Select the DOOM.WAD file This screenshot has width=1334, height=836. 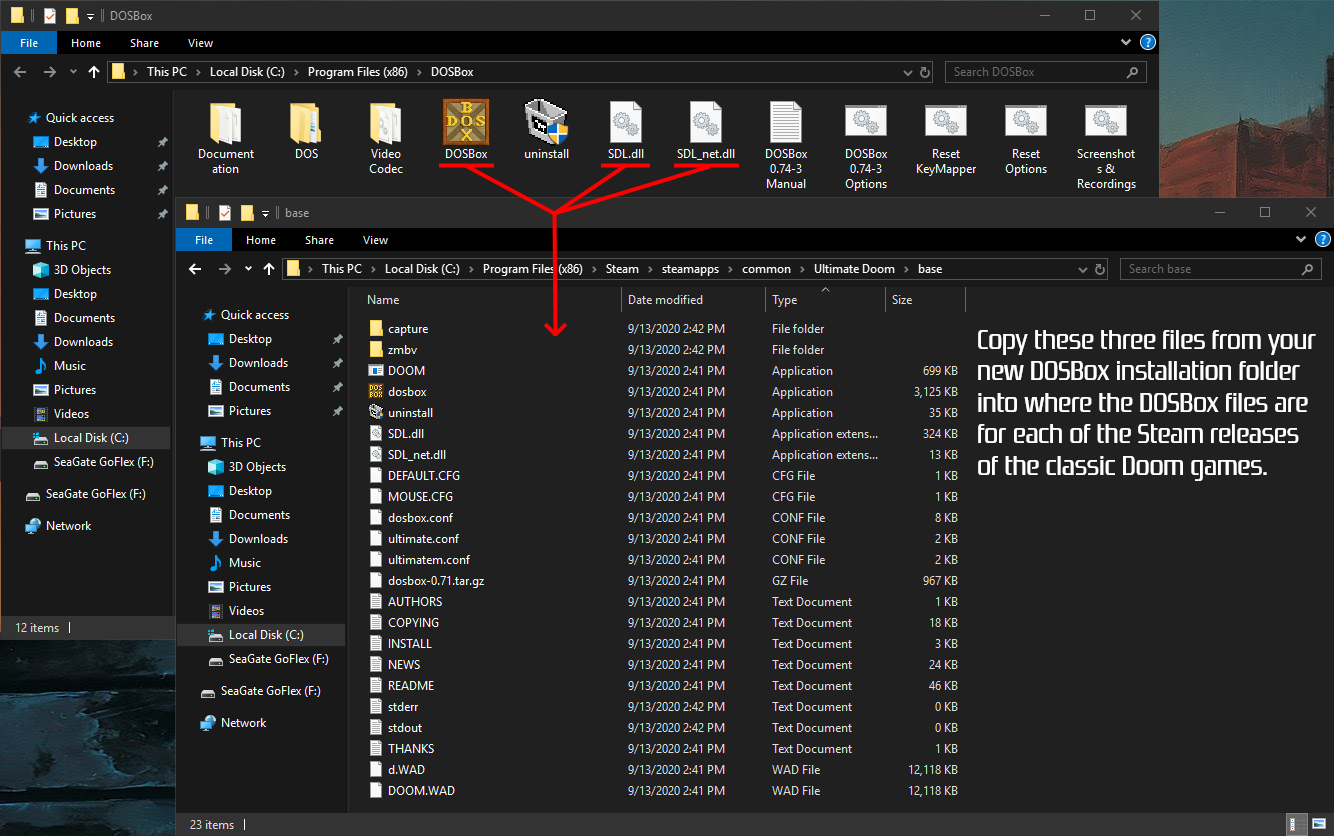(421, 791)
